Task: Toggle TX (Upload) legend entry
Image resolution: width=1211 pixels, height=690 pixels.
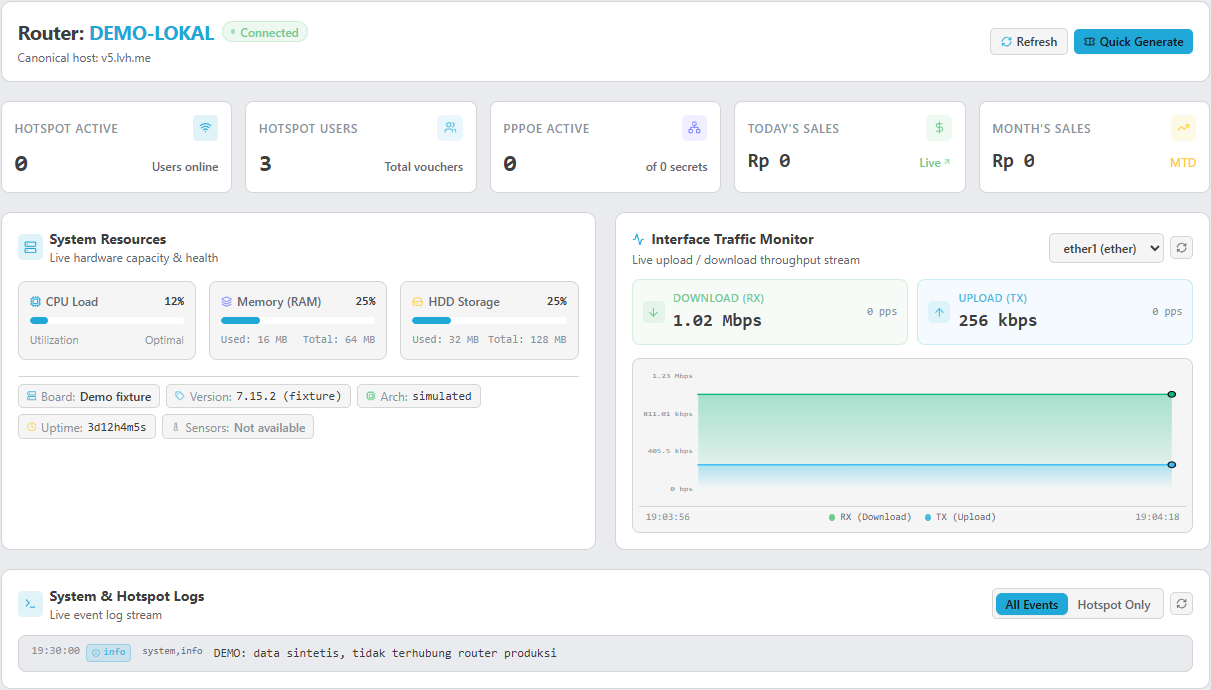Action: pos(960,517)
